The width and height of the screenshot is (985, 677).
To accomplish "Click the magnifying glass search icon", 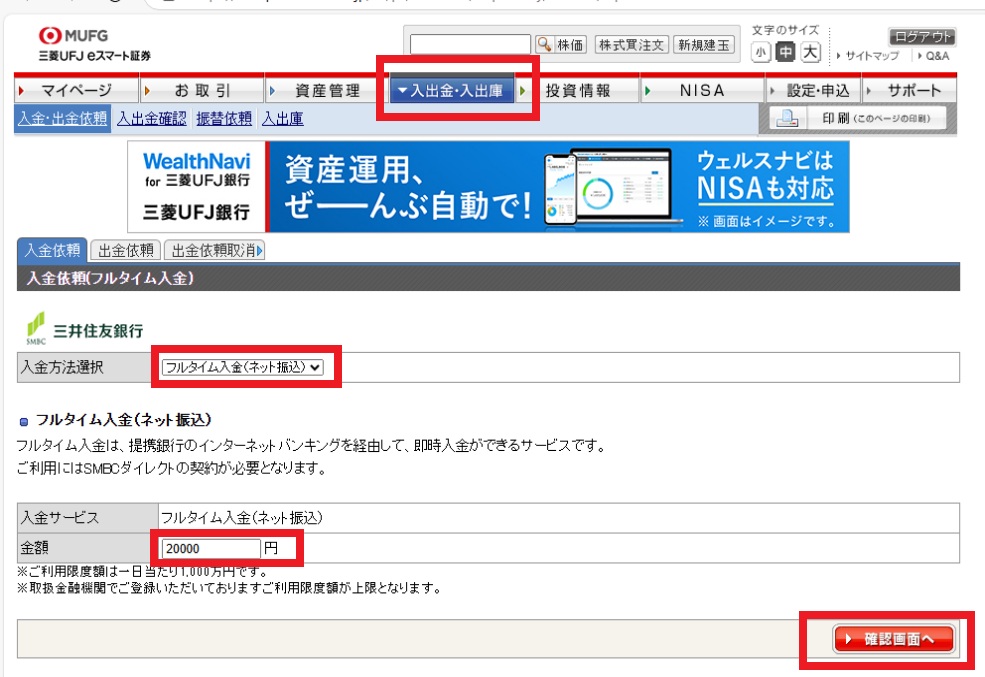I will pos(544,45).
